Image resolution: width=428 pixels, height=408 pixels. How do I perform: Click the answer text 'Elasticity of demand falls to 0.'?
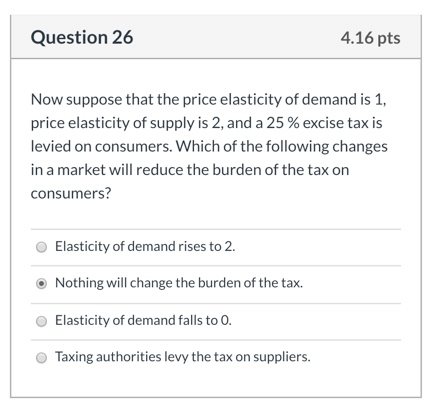143,320
